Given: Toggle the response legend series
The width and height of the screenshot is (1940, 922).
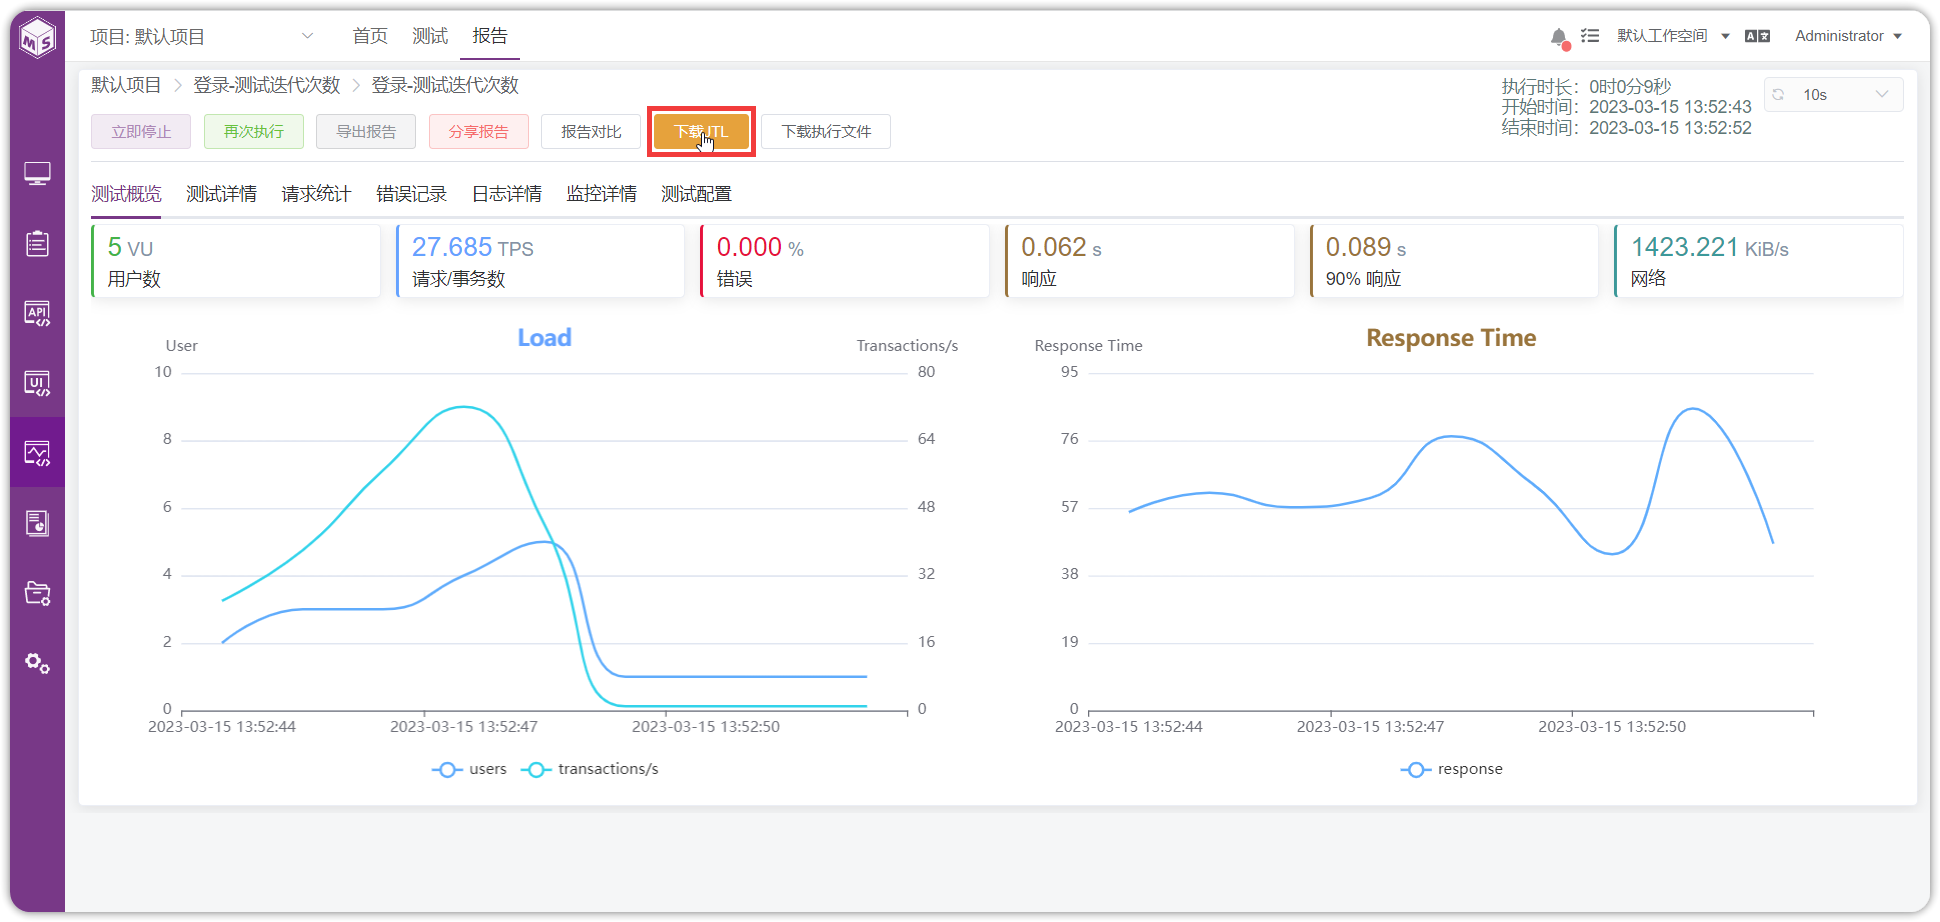Looking at the screenshot, I should click(x=1452, y=769).
